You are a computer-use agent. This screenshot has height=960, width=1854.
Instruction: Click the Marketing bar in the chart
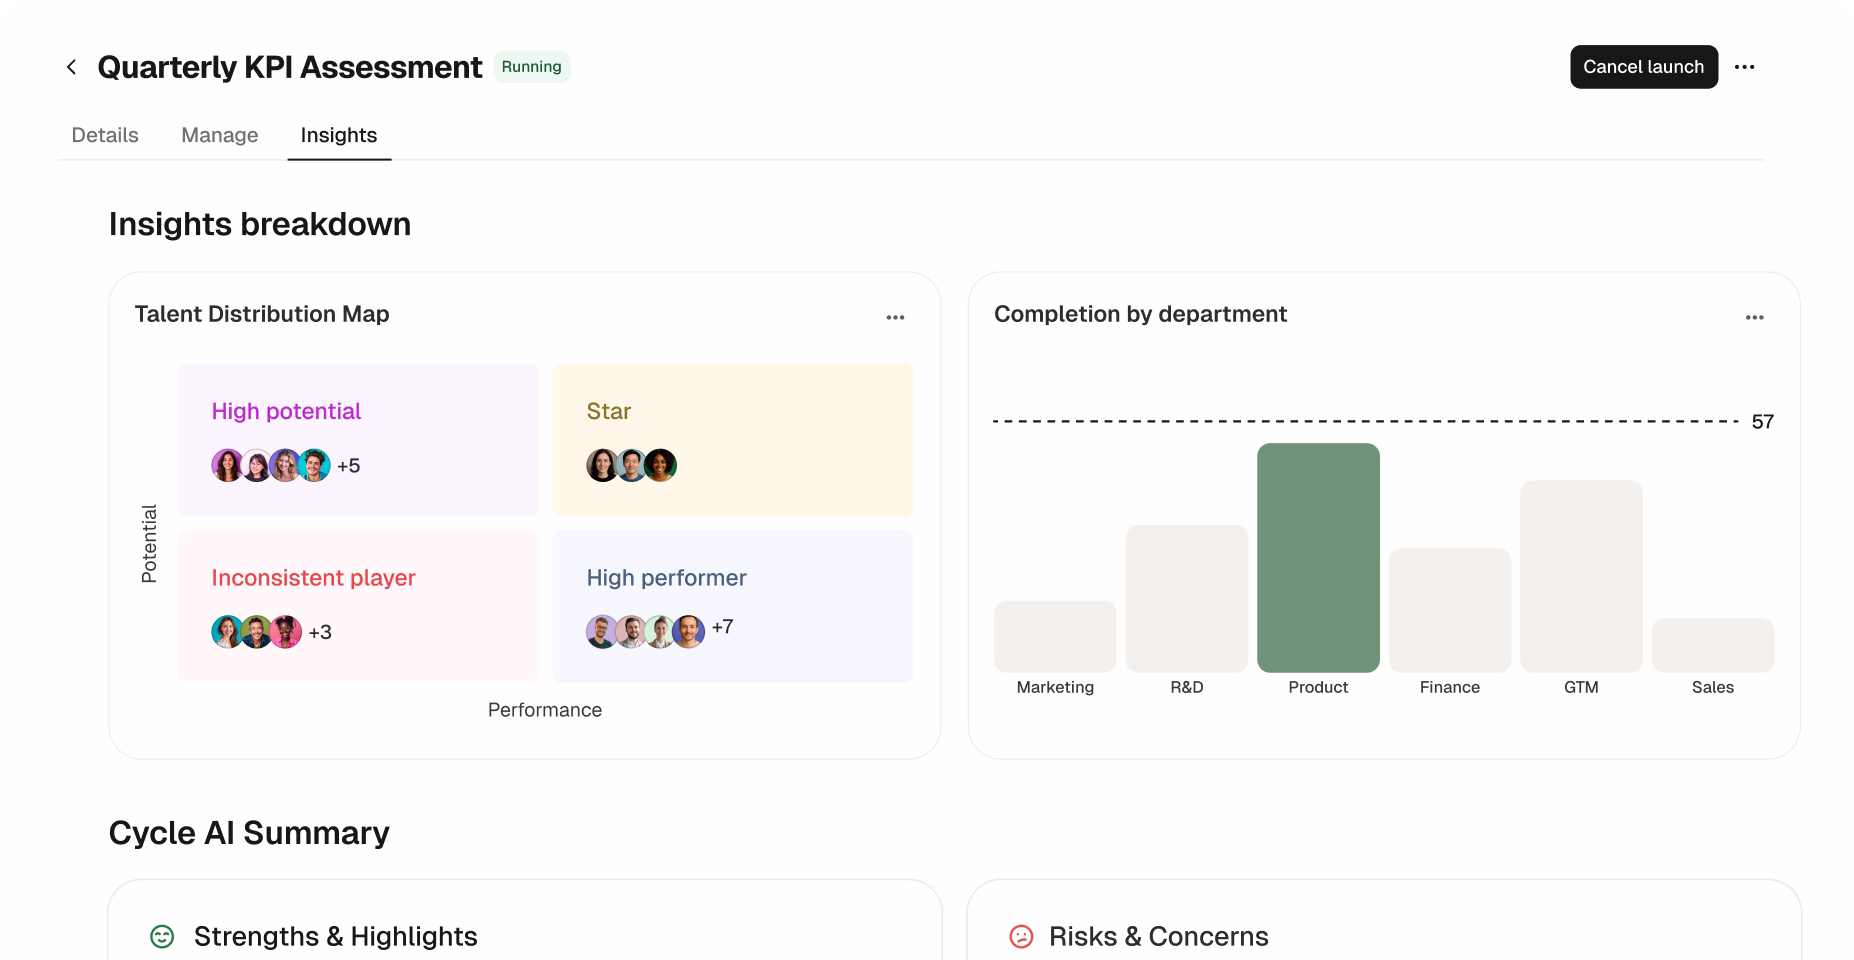pos(1055,637)
